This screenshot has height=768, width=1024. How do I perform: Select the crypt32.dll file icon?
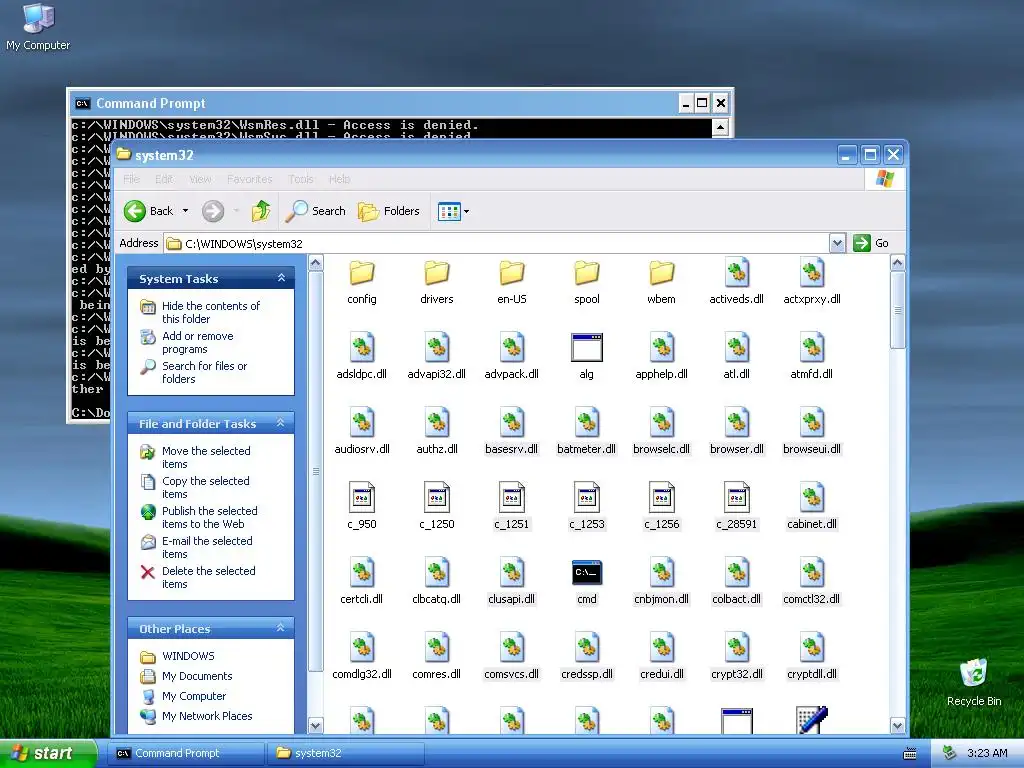point(737,648)
